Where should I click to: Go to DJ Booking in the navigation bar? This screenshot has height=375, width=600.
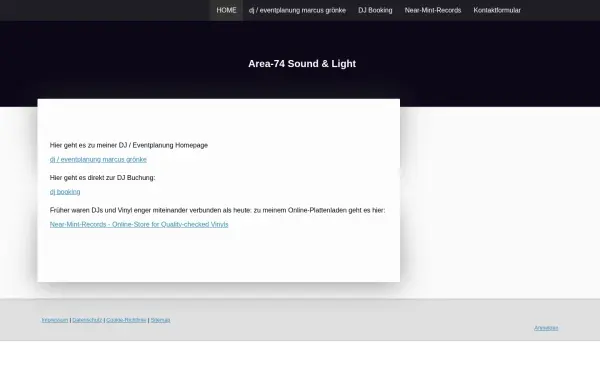375,10
